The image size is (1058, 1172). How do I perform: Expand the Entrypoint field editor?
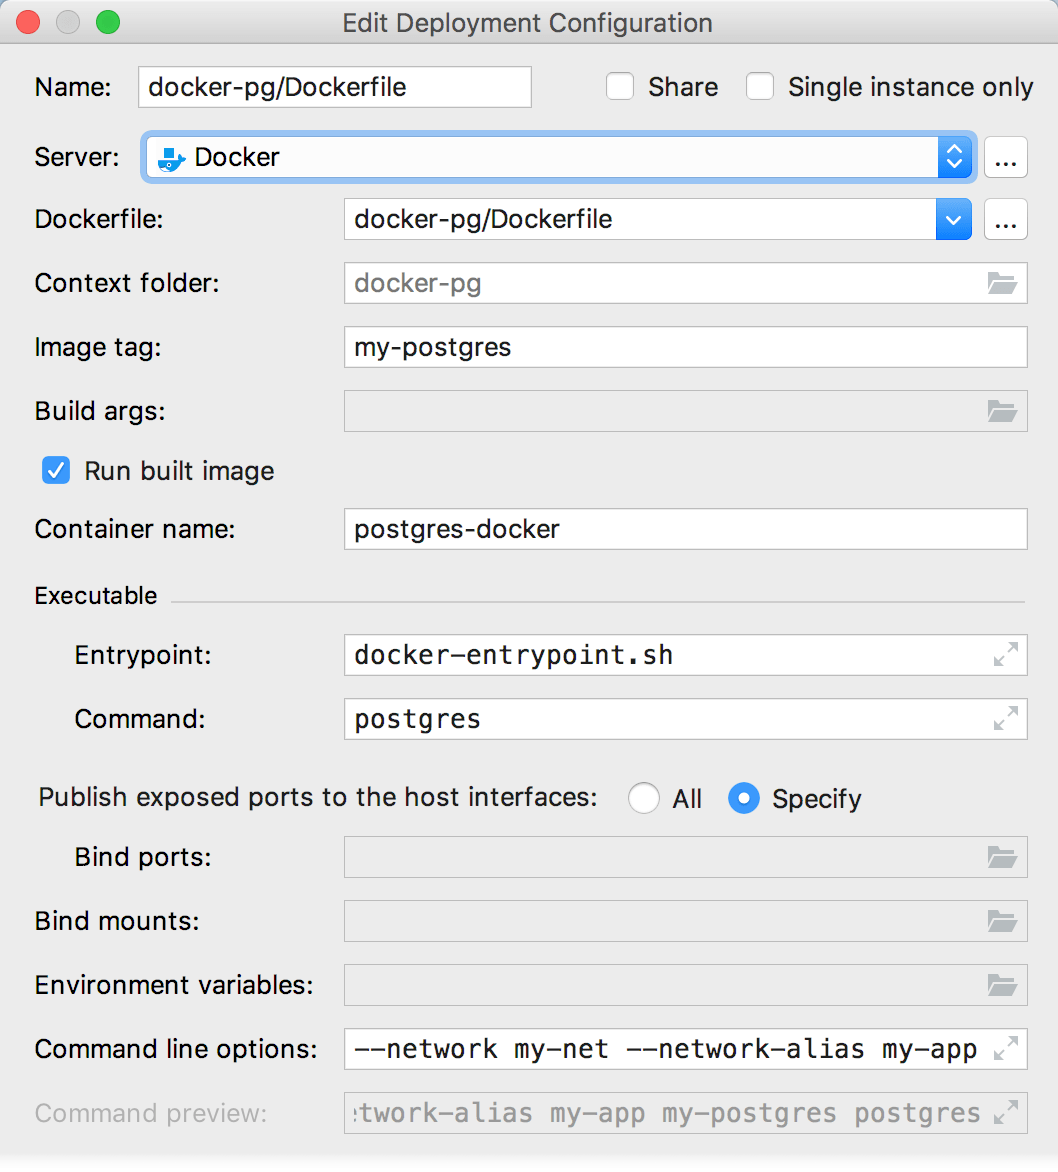[1006, 654]
